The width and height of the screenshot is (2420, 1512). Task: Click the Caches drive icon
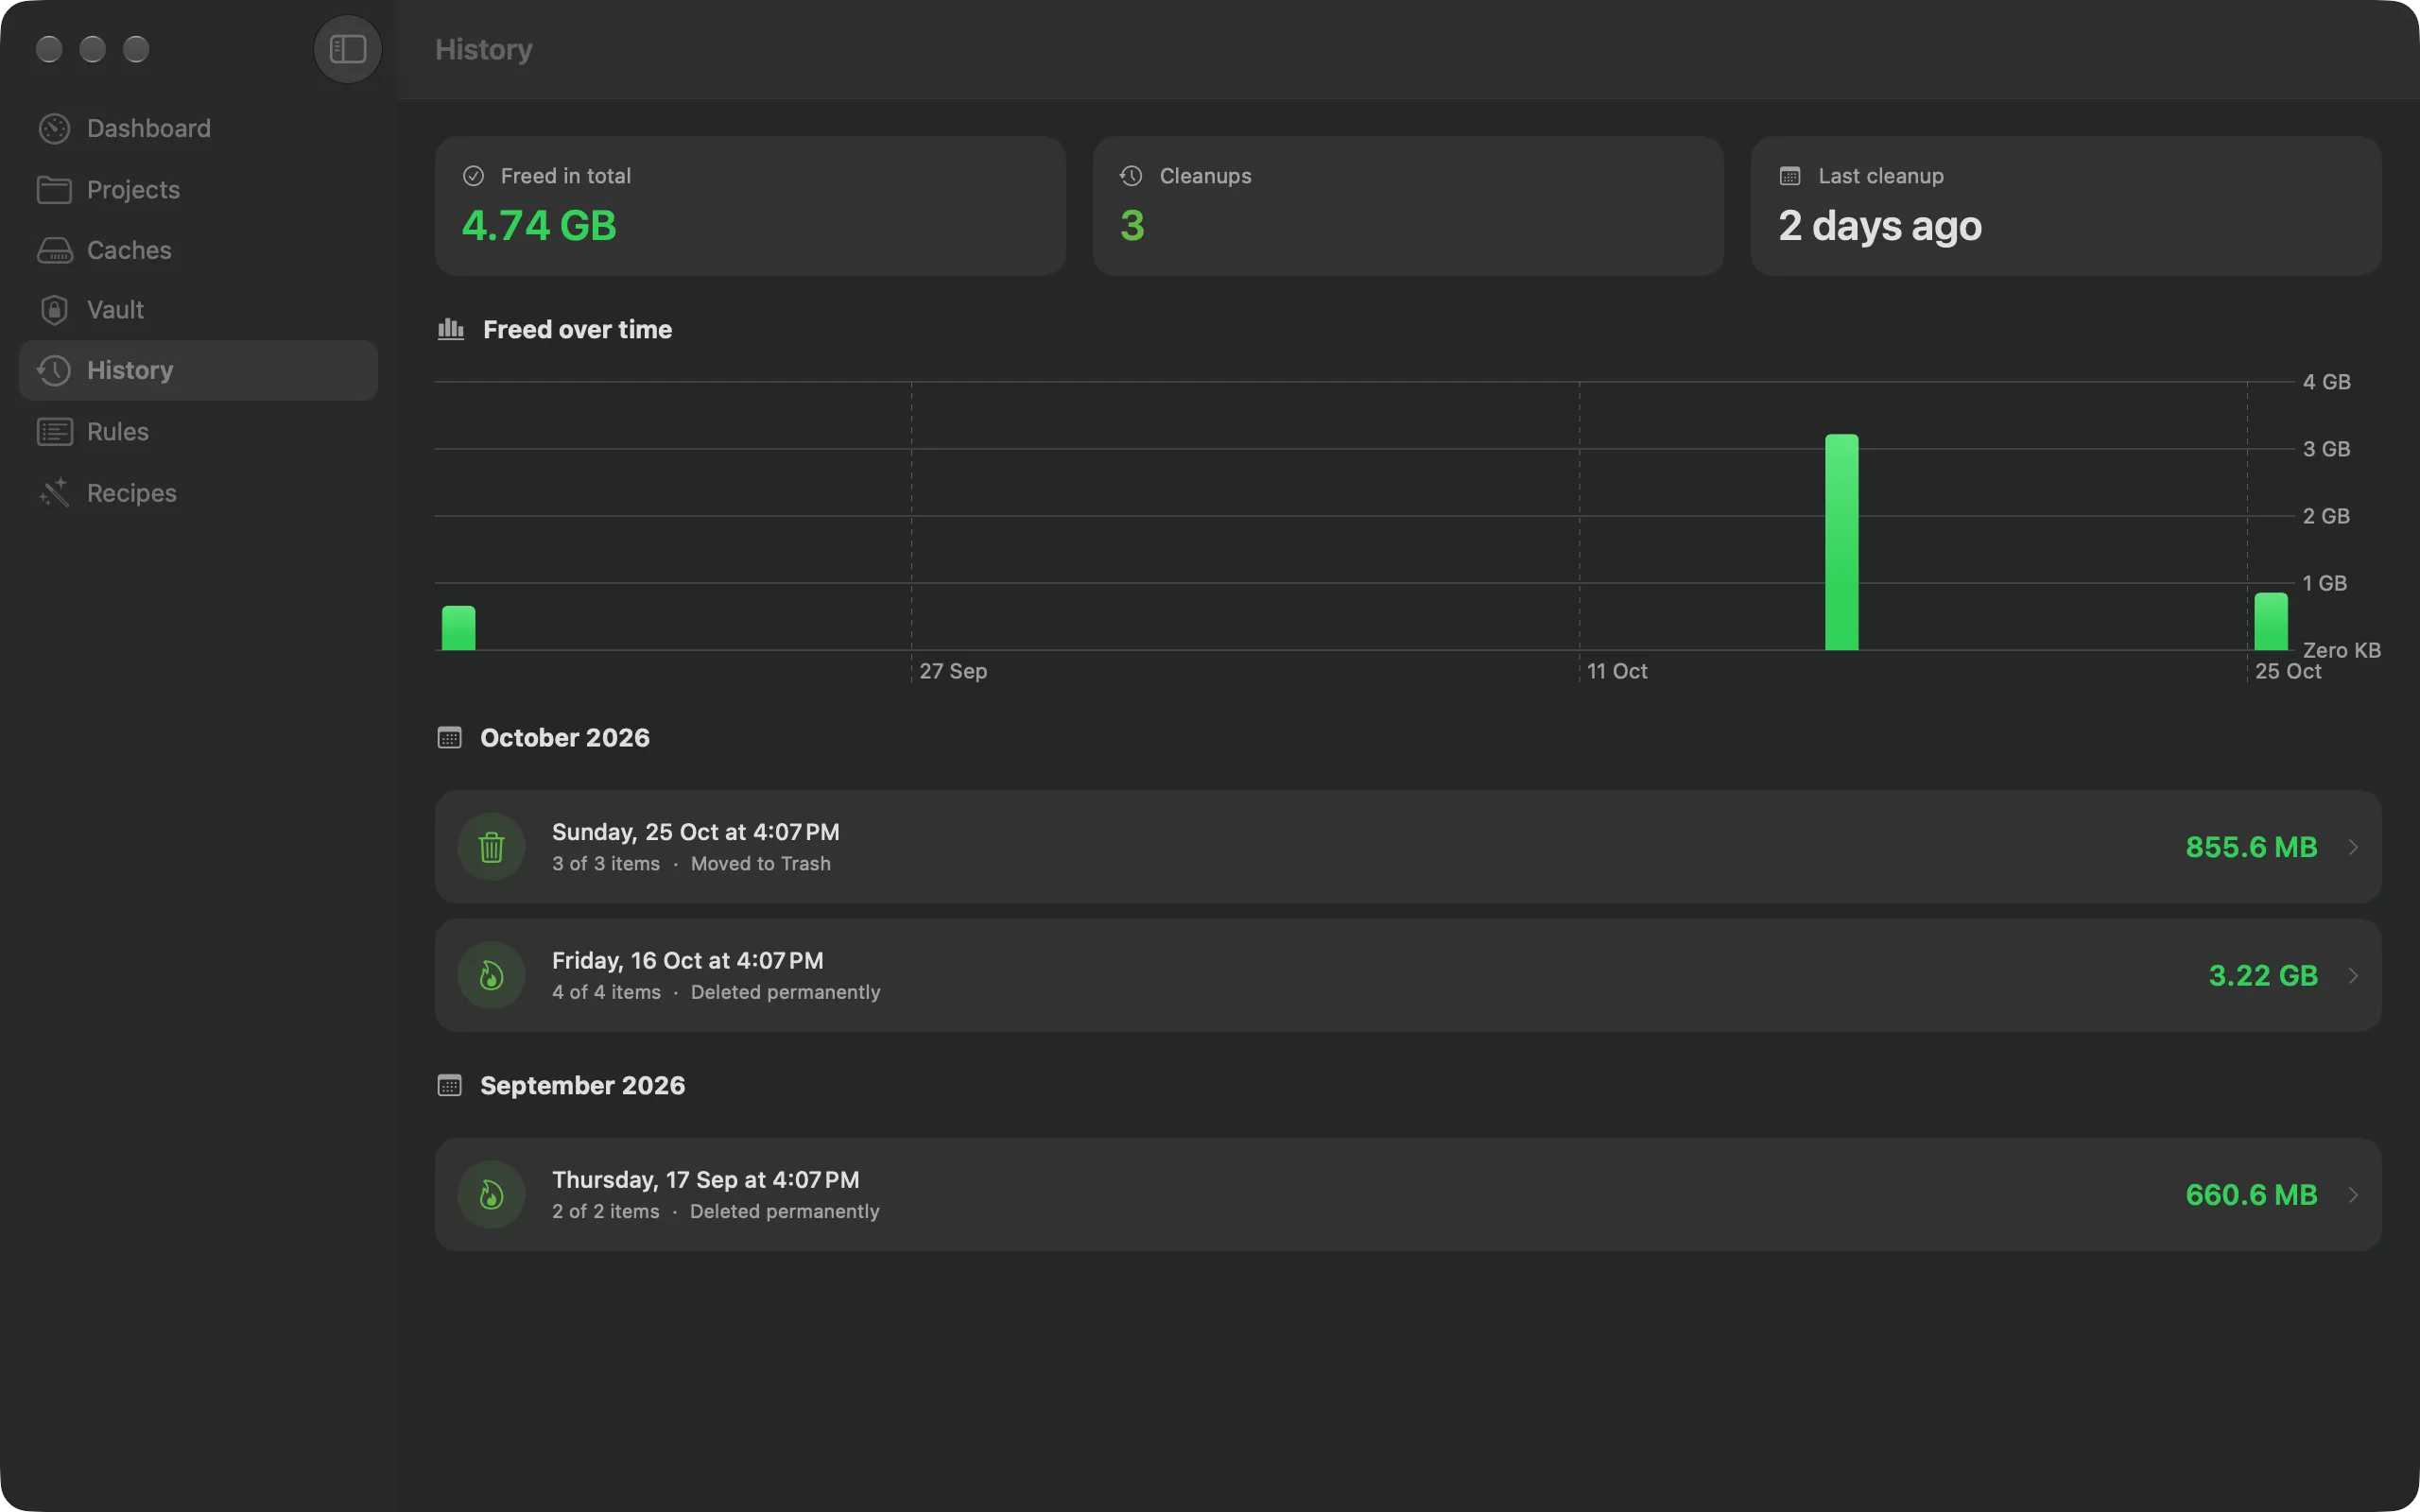[54, 250]
